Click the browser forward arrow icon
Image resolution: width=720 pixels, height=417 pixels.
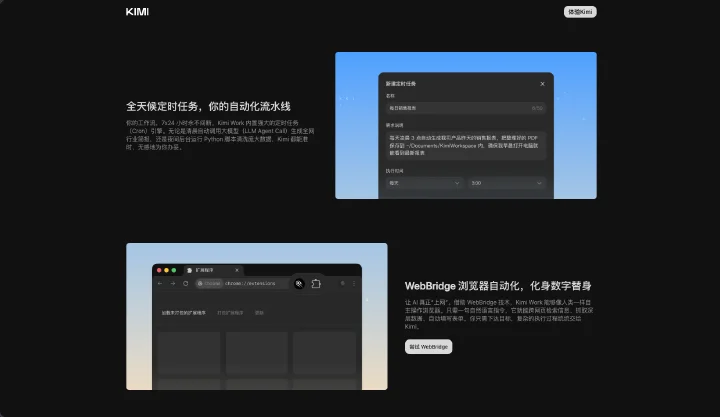pos(173,283)
